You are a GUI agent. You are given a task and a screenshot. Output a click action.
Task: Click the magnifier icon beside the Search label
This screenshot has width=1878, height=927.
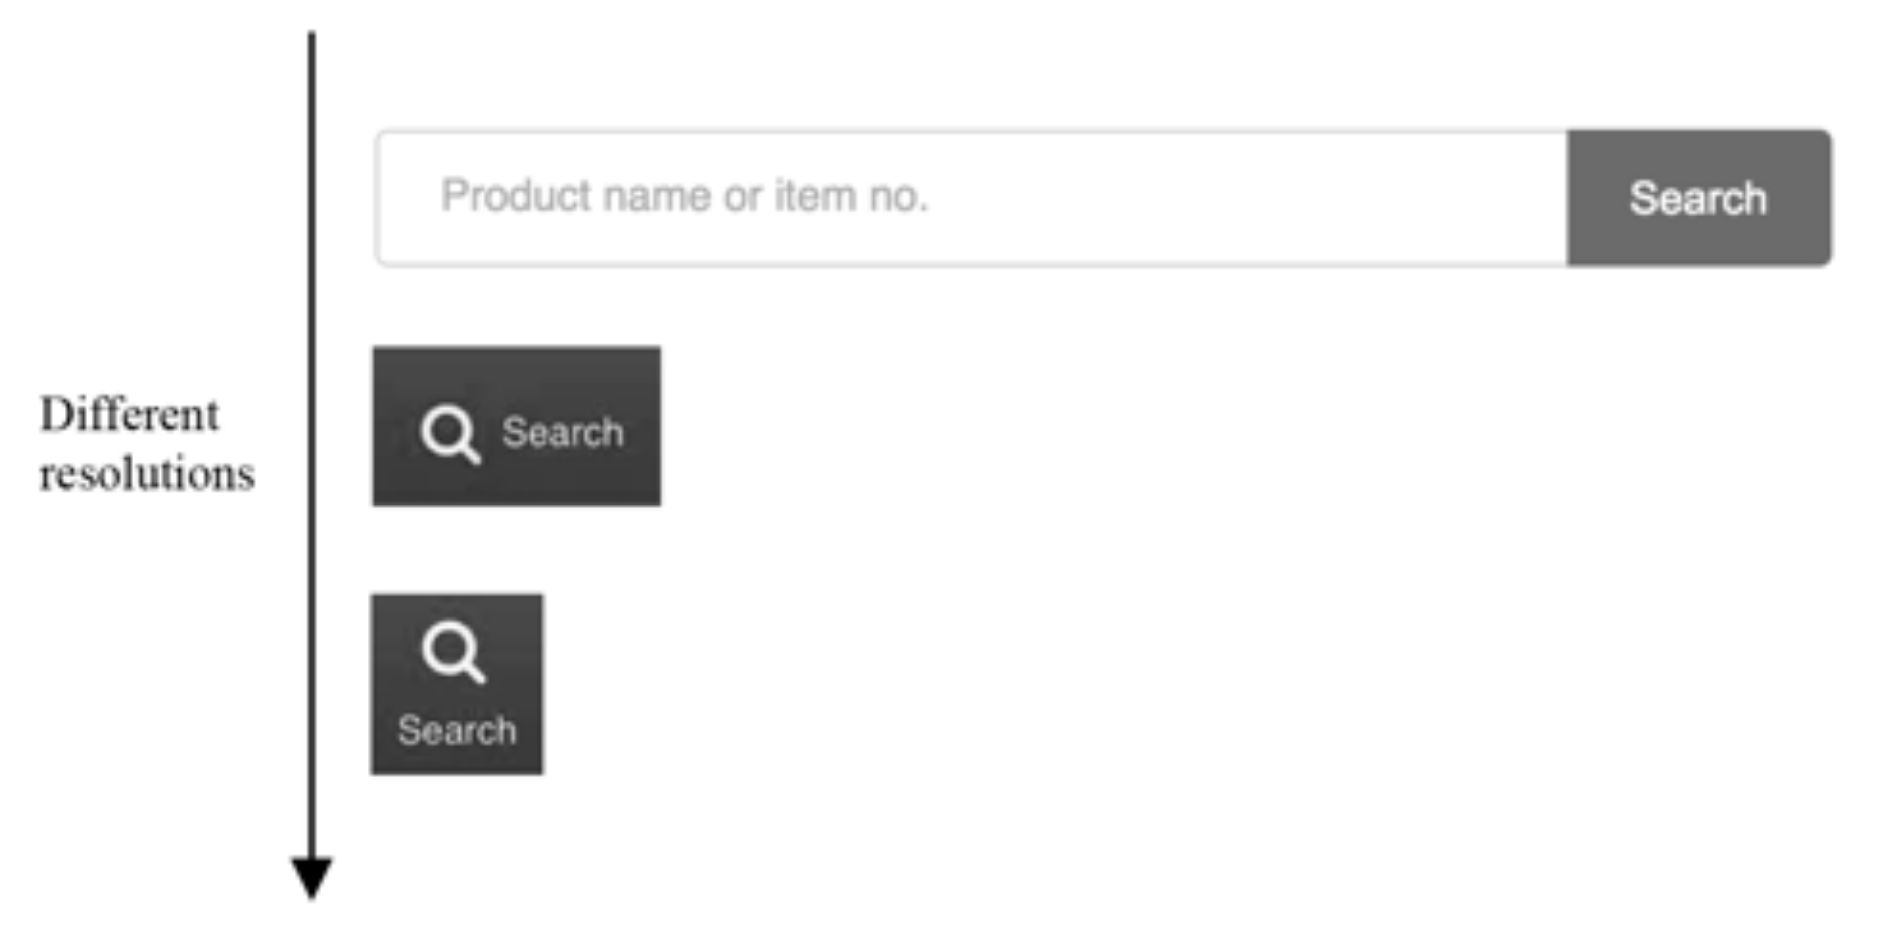tap(449, 433)
